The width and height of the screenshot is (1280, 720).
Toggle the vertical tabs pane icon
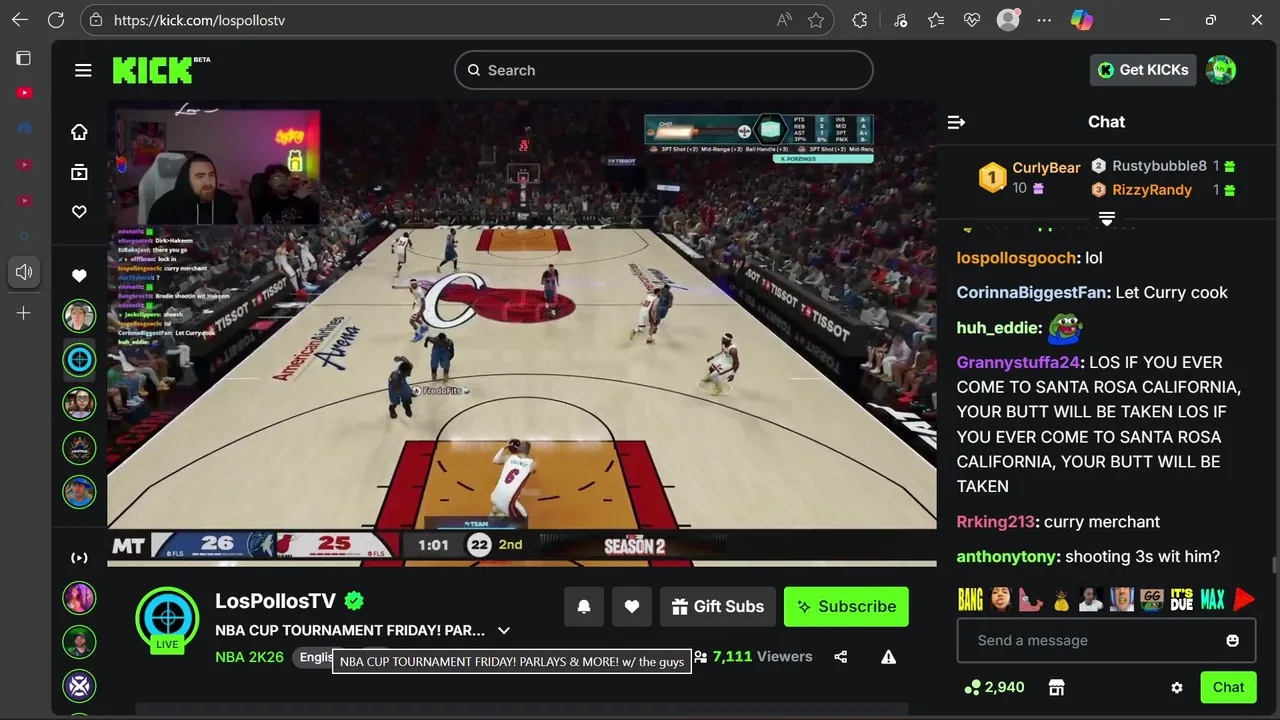coord(24,58)
